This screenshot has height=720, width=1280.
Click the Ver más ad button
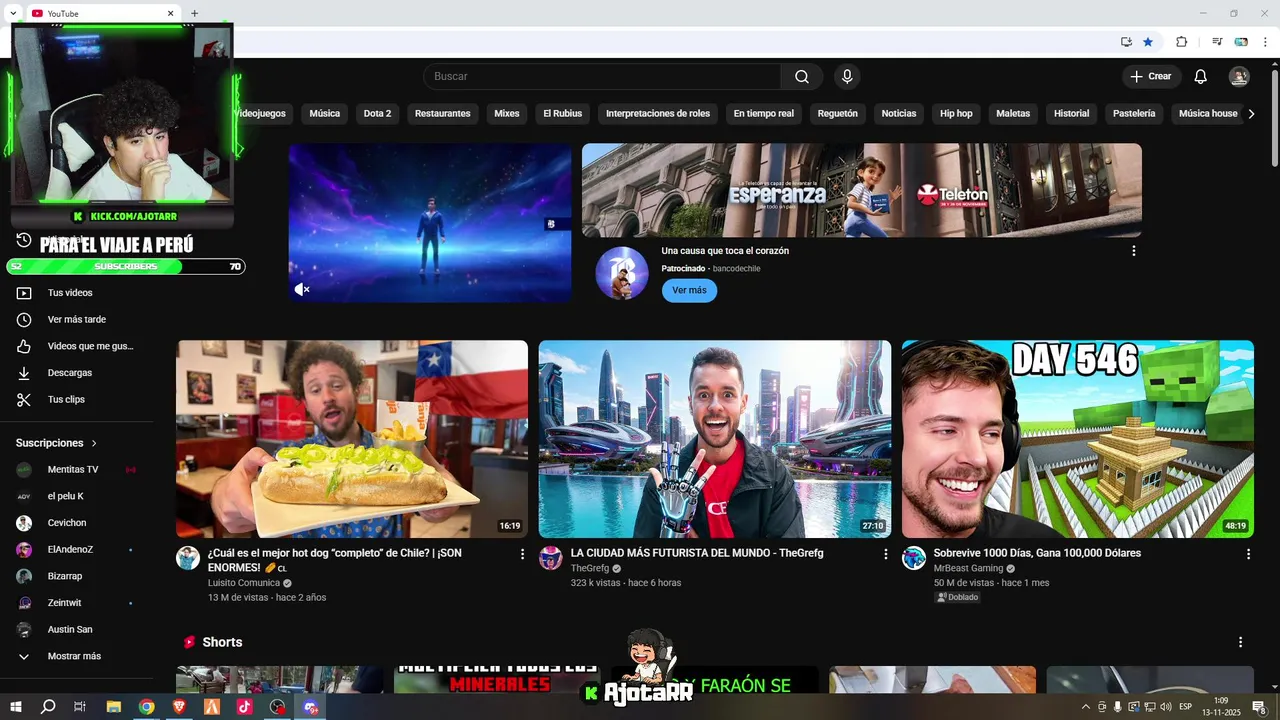tap(689, 290)
